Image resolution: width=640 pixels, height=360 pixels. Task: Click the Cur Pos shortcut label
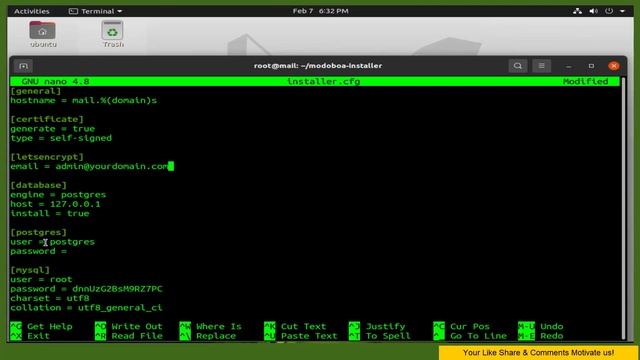point(470,327)
